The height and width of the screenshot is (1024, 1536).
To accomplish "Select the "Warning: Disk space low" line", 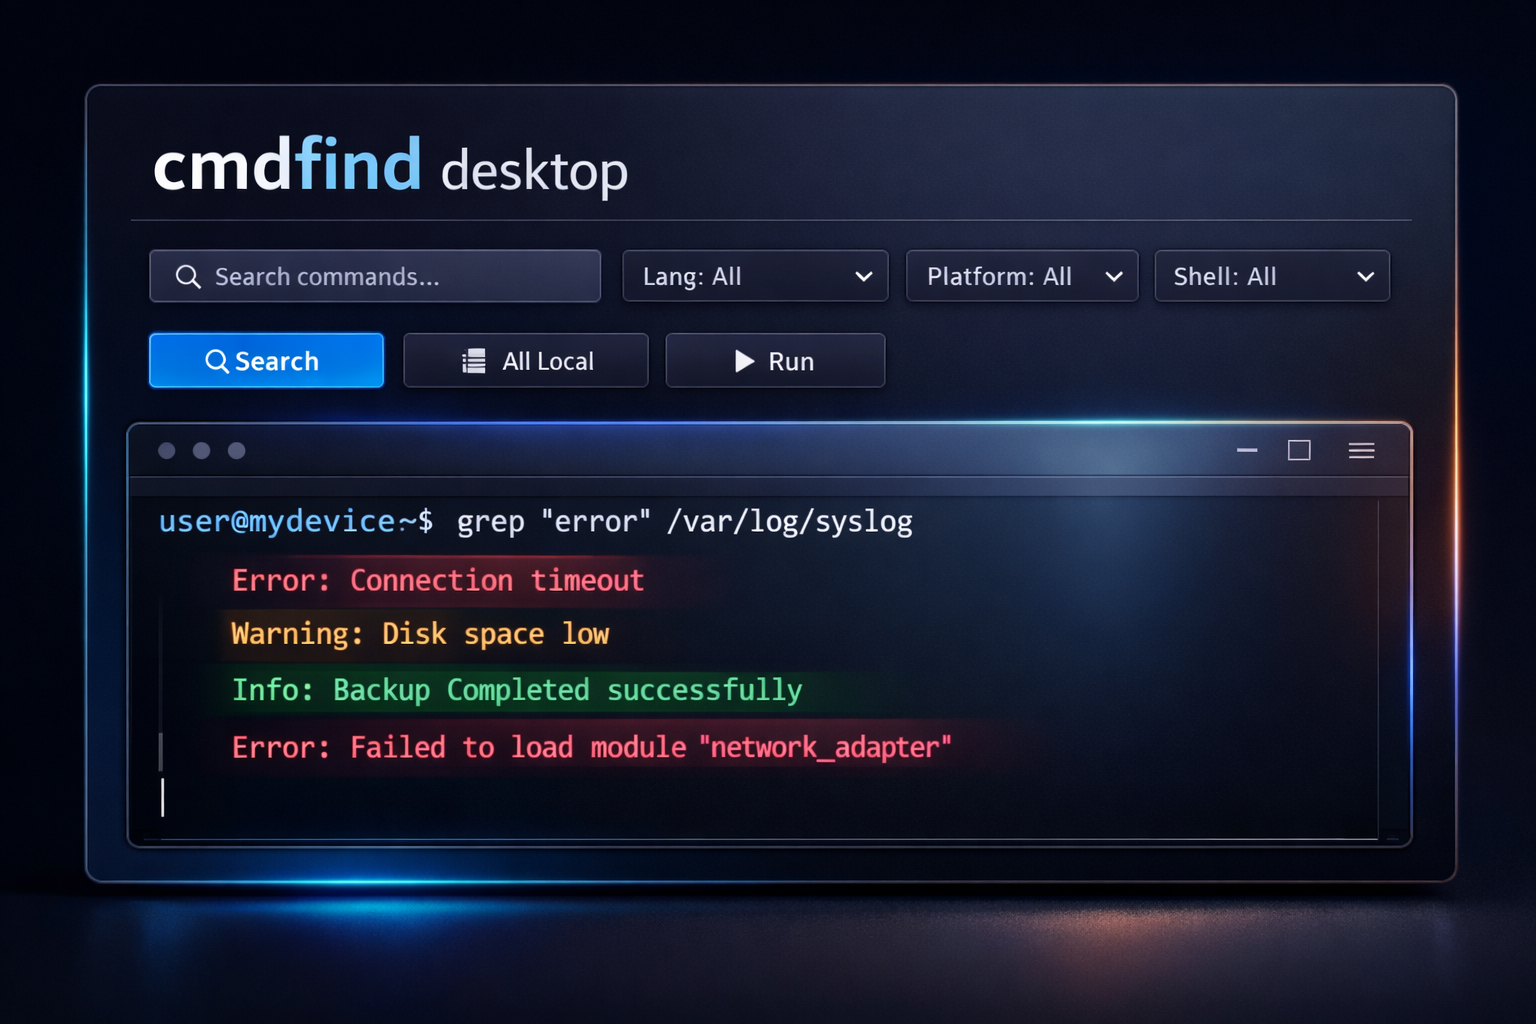I will [x=420, y=634].
